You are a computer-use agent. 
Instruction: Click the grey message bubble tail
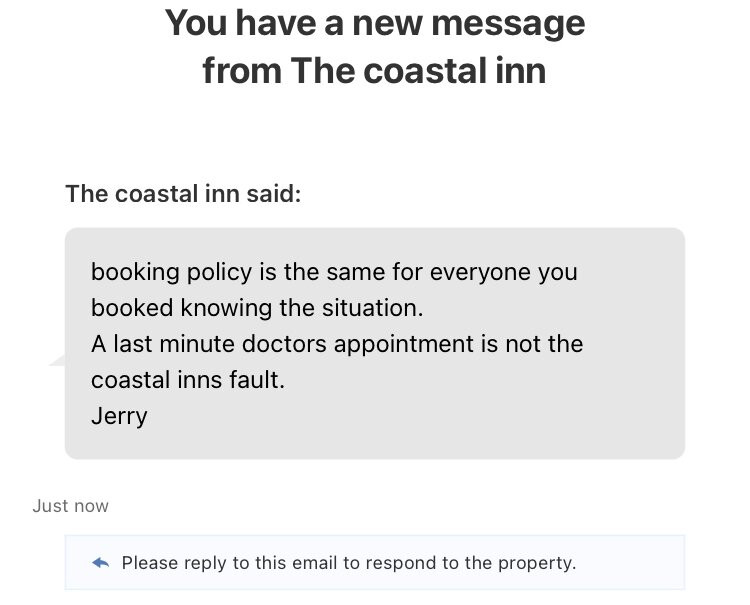point(57,360)
